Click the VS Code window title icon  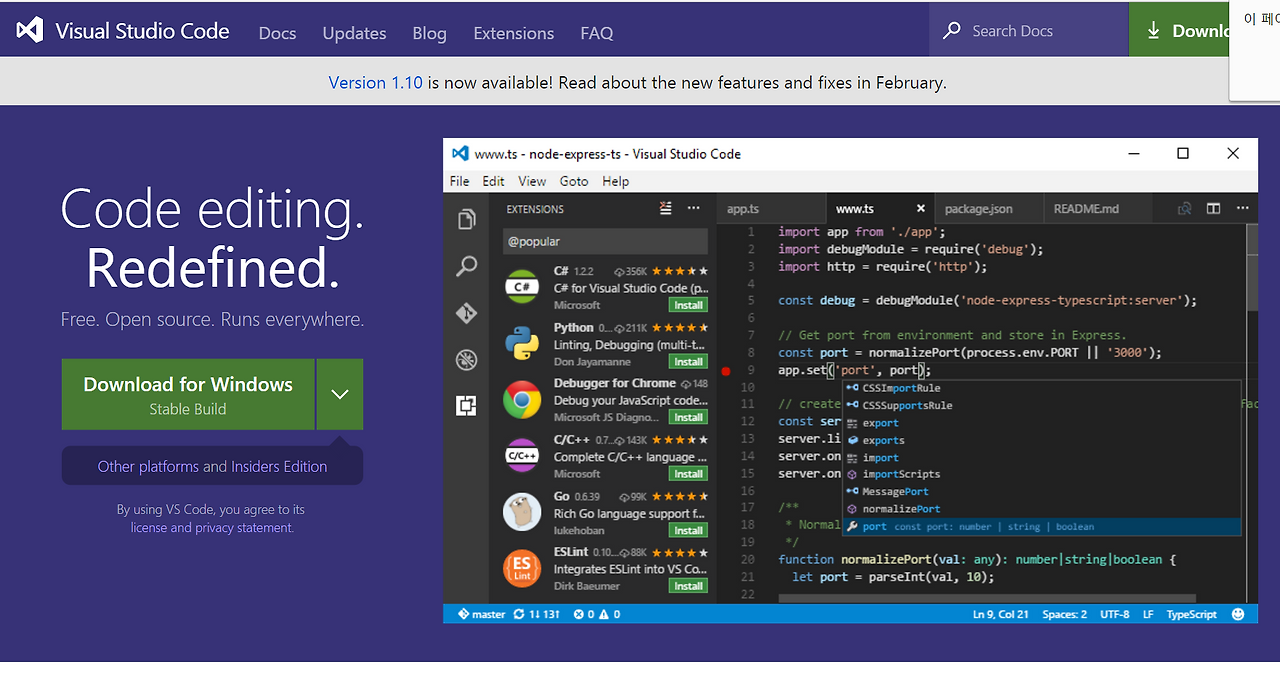460,153
